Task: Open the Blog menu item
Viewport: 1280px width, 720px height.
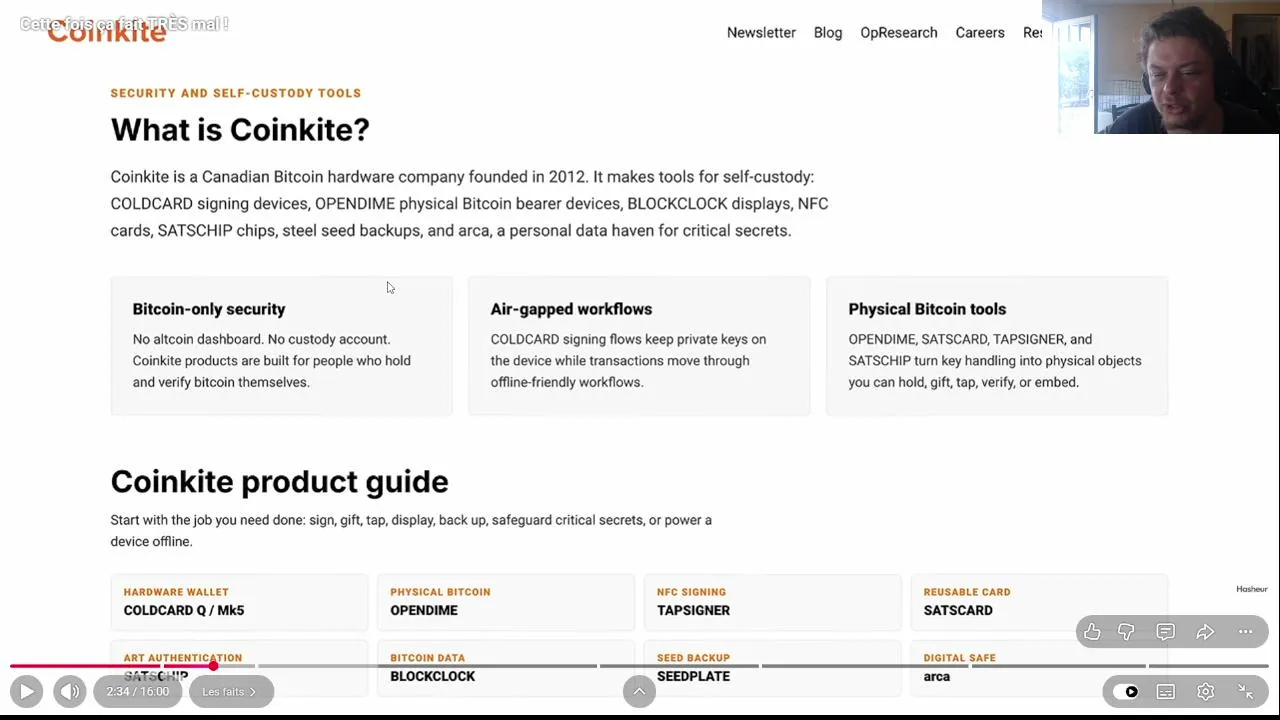Action: tap(828, 32)
